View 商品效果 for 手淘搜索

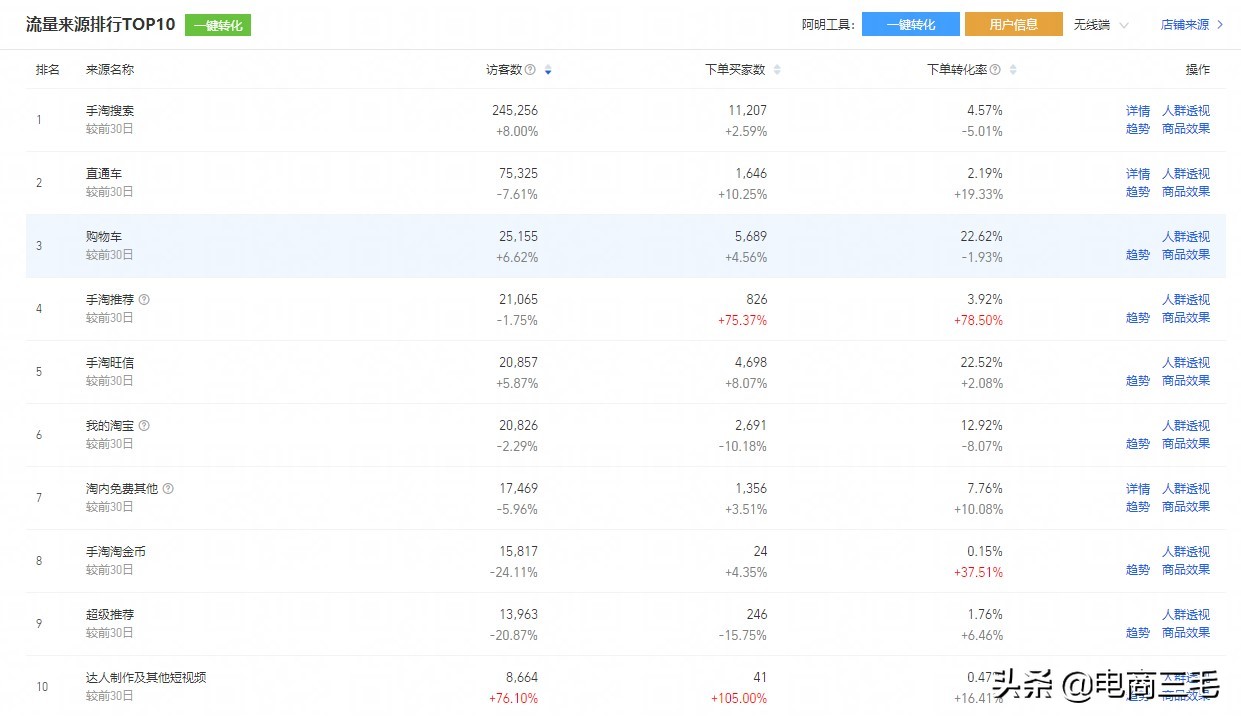pos(1186,129)
